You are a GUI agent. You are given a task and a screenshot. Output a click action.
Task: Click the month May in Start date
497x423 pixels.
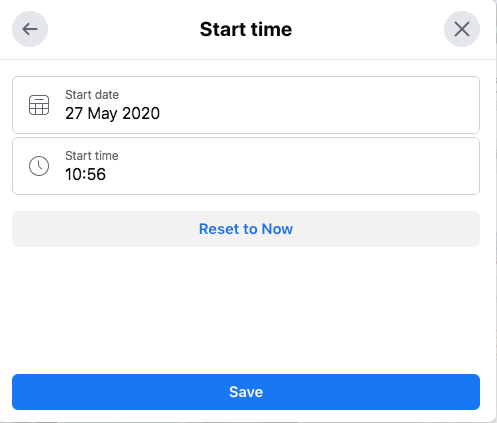pos(103,114)
